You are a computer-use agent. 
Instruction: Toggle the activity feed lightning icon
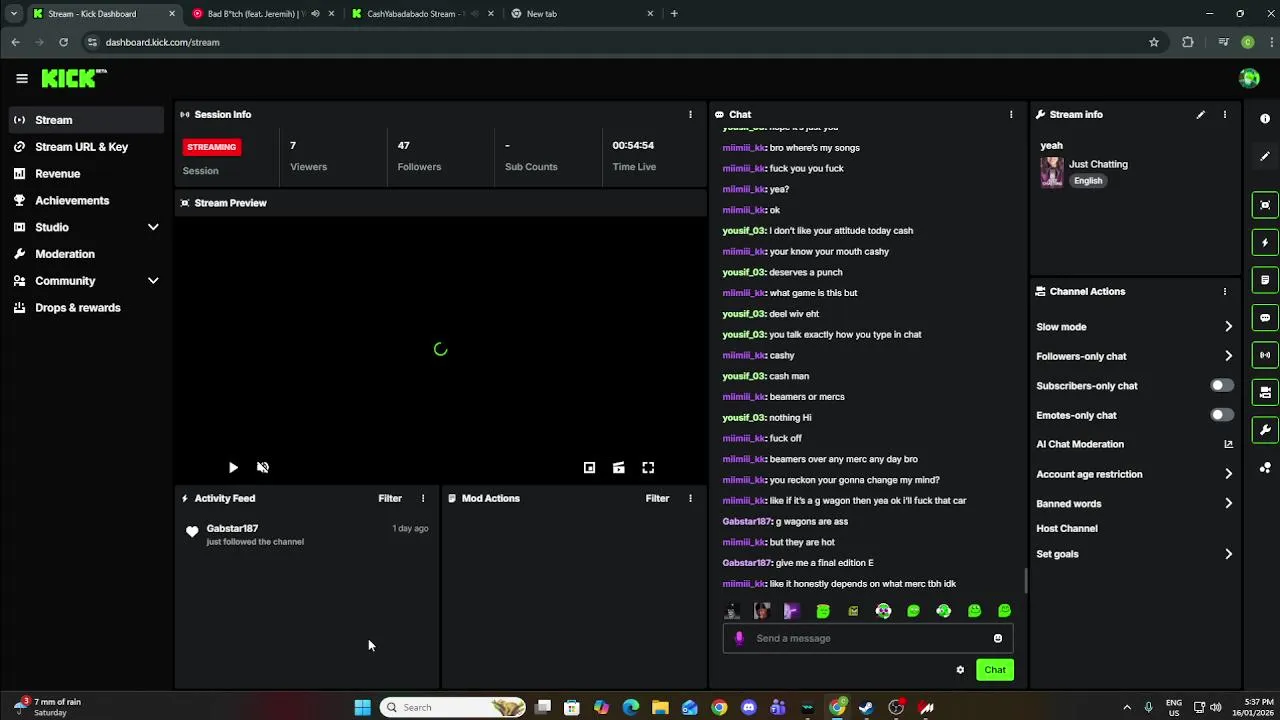[1265, 243]
